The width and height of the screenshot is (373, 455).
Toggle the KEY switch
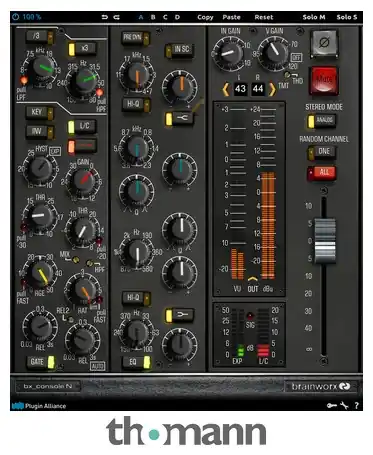coord(40,112)
